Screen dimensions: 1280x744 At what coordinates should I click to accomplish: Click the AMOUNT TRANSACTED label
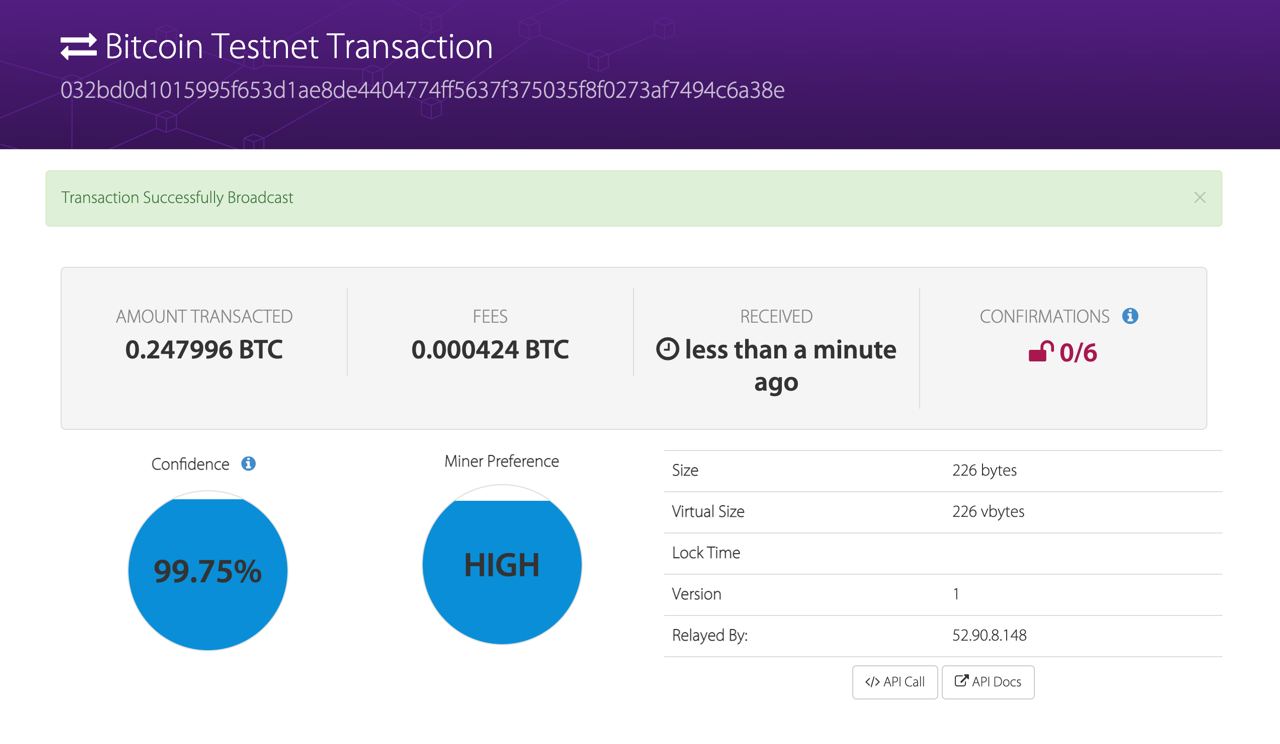[204, 317]
